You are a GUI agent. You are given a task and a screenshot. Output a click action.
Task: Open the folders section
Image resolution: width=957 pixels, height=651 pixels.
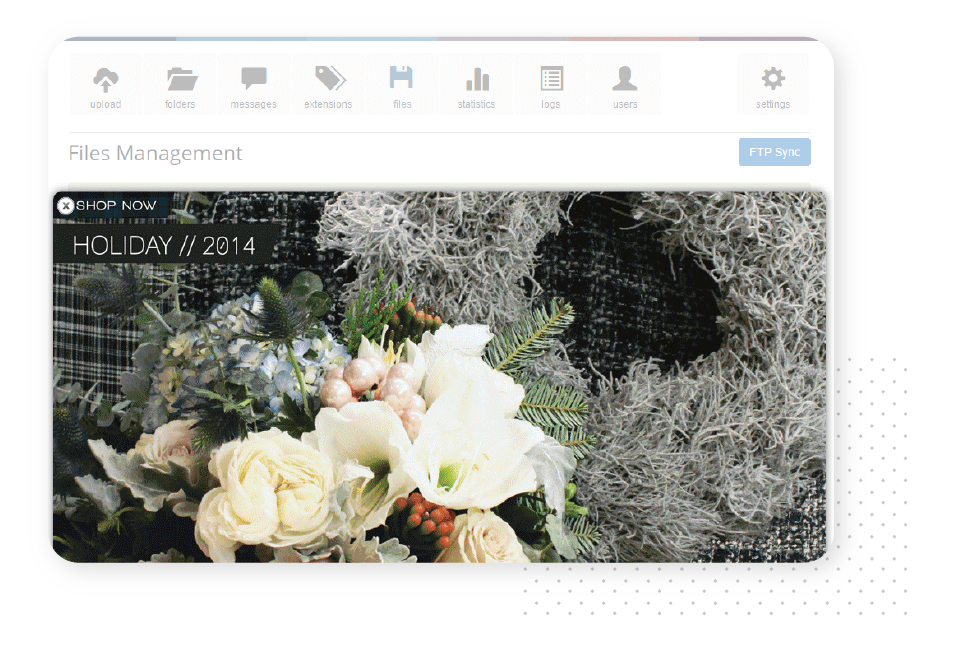point(181,80)
